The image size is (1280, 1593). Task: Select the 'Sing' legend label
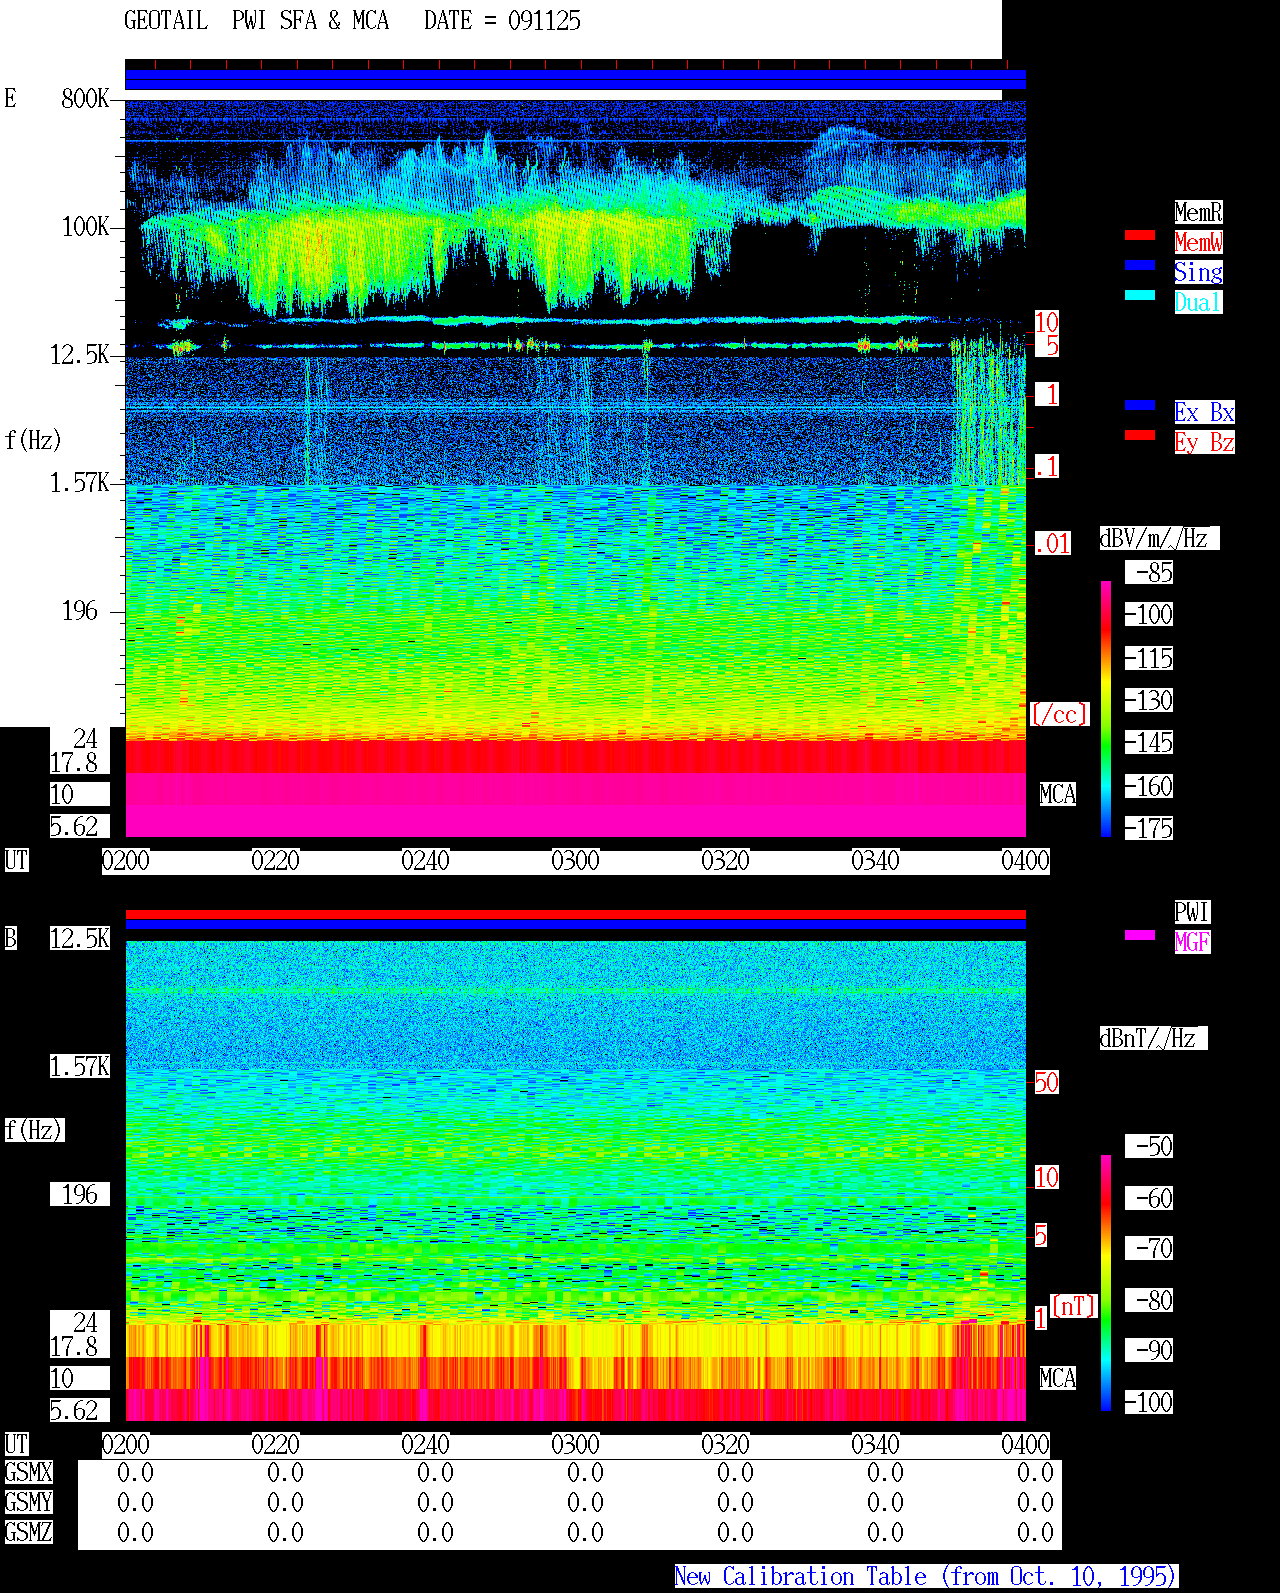[x=1198, y=272]
